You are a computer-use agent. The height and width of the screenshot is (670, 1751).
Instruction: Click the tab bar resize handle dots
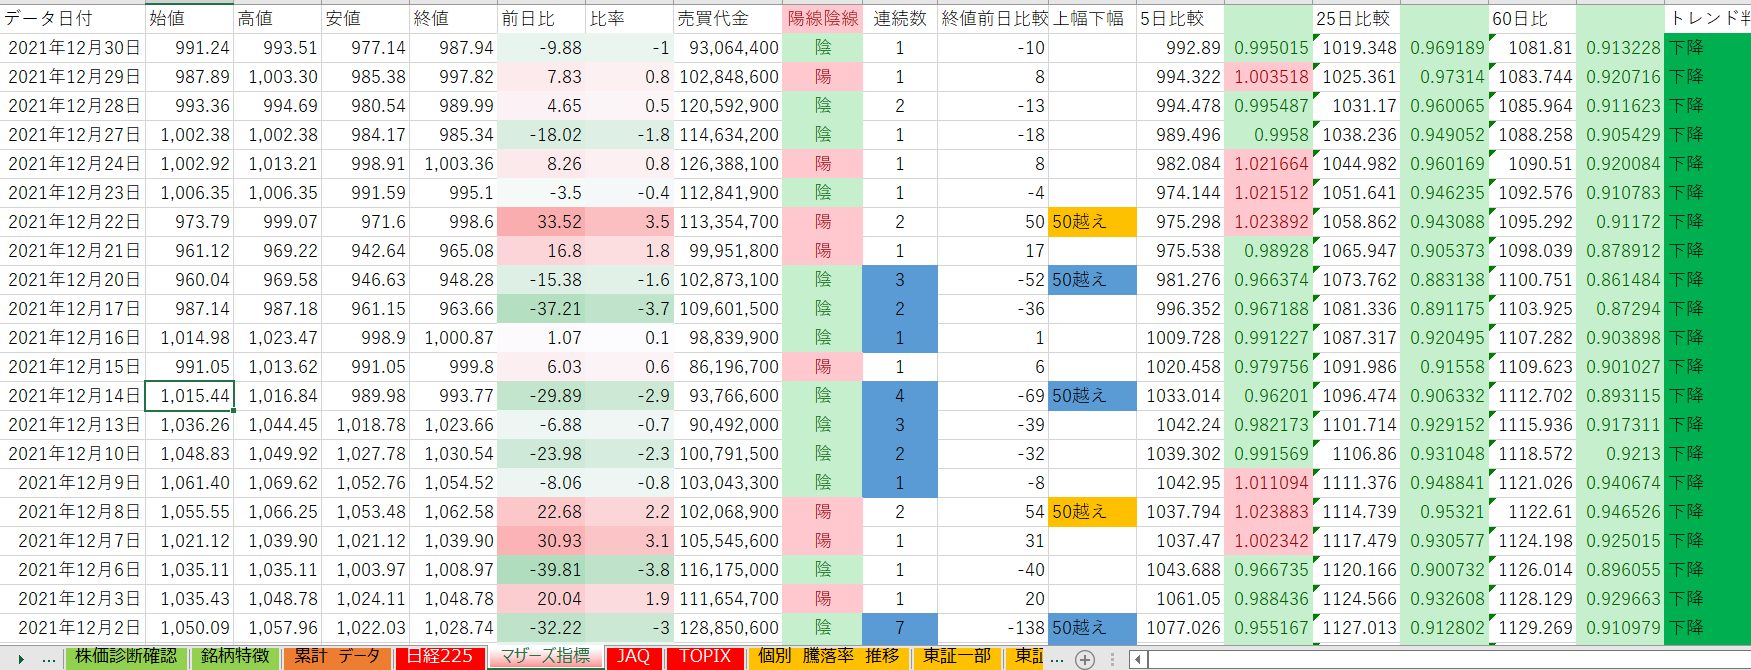point(1112,659)
